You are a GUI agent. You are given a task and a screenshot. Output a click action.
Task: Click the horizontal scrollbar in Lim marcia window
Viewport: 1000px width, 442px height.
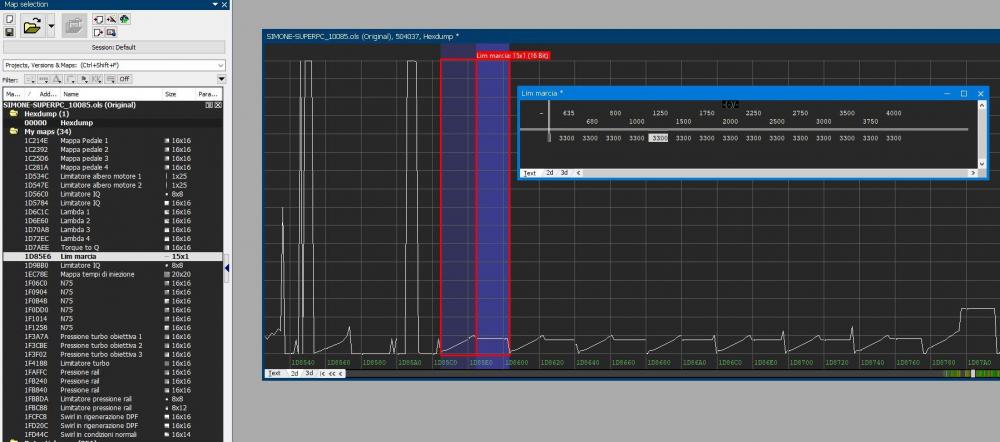pyautogui.click(x=770, y=173)
